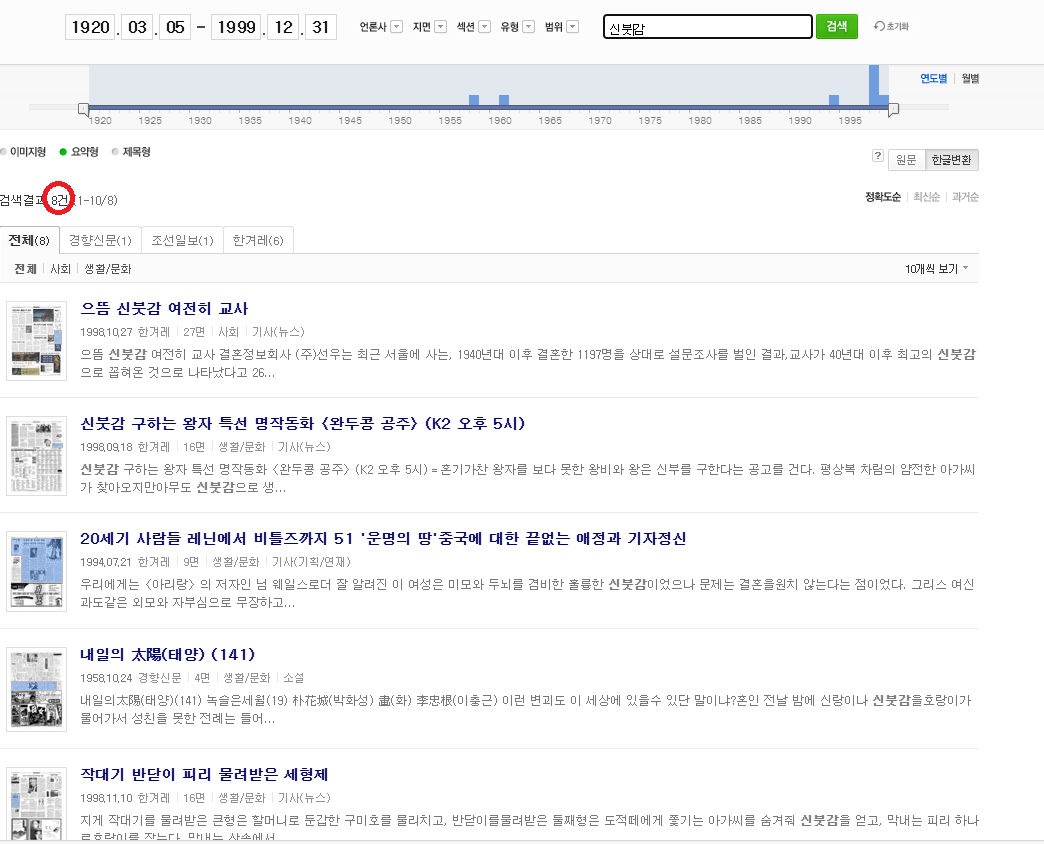Screen dimensions: 1044x844
Task: Grab the left timeline range handle
Action: 83,108
